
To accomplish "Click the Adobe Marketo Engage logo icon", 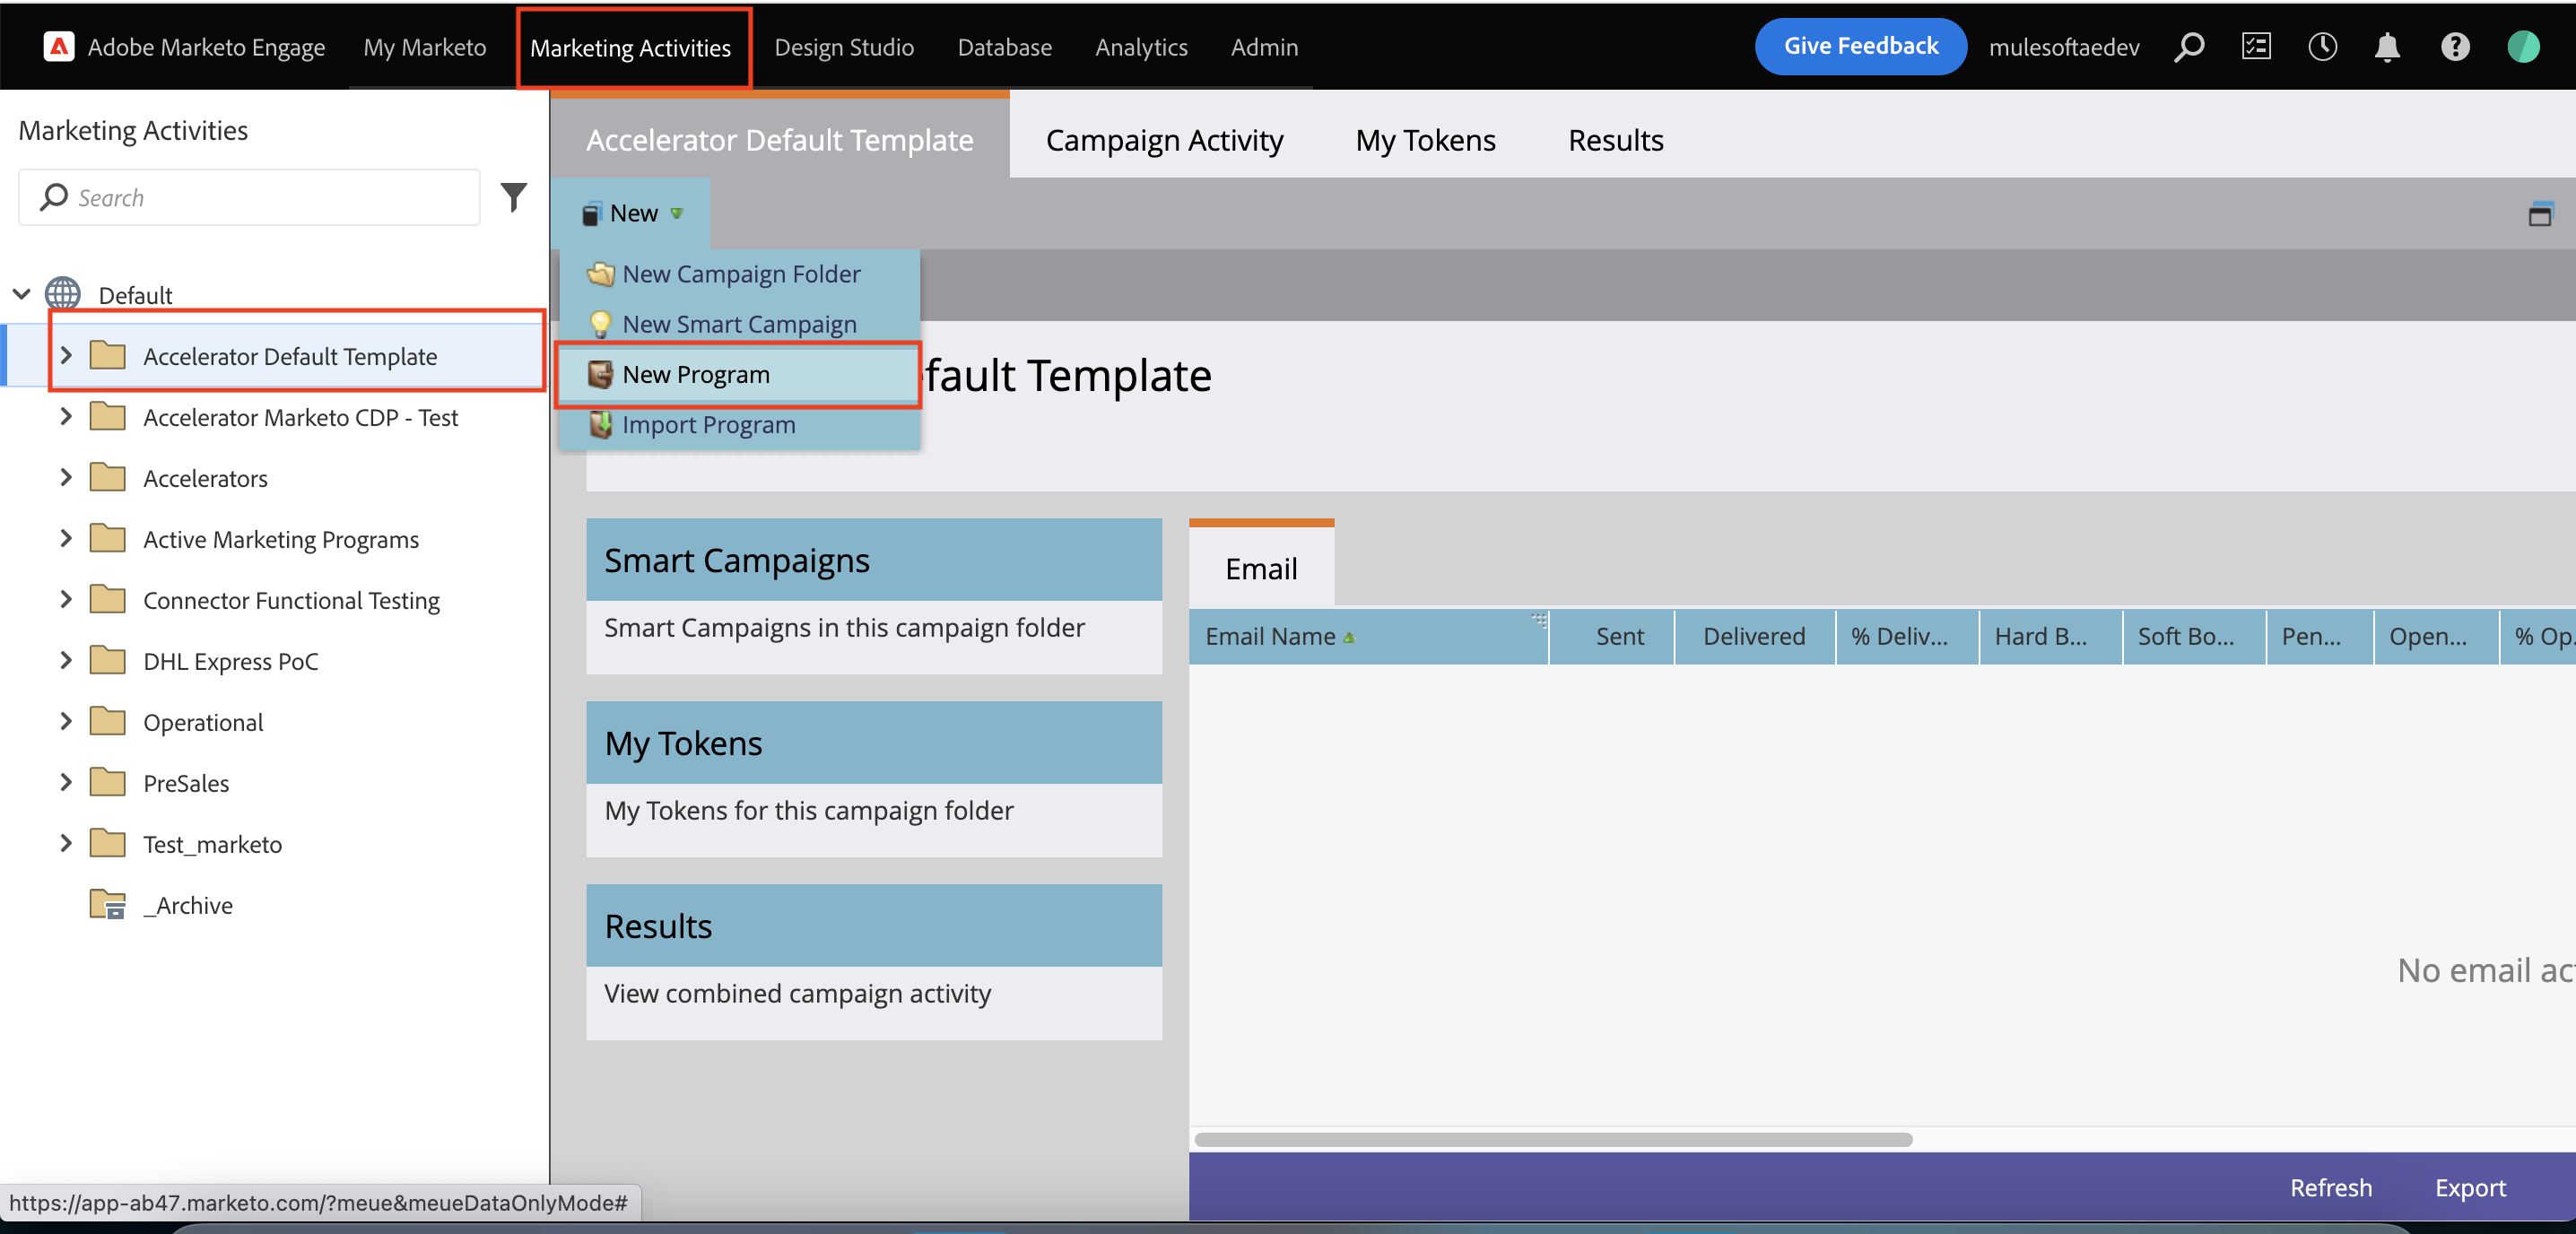I will click(59, 46).
